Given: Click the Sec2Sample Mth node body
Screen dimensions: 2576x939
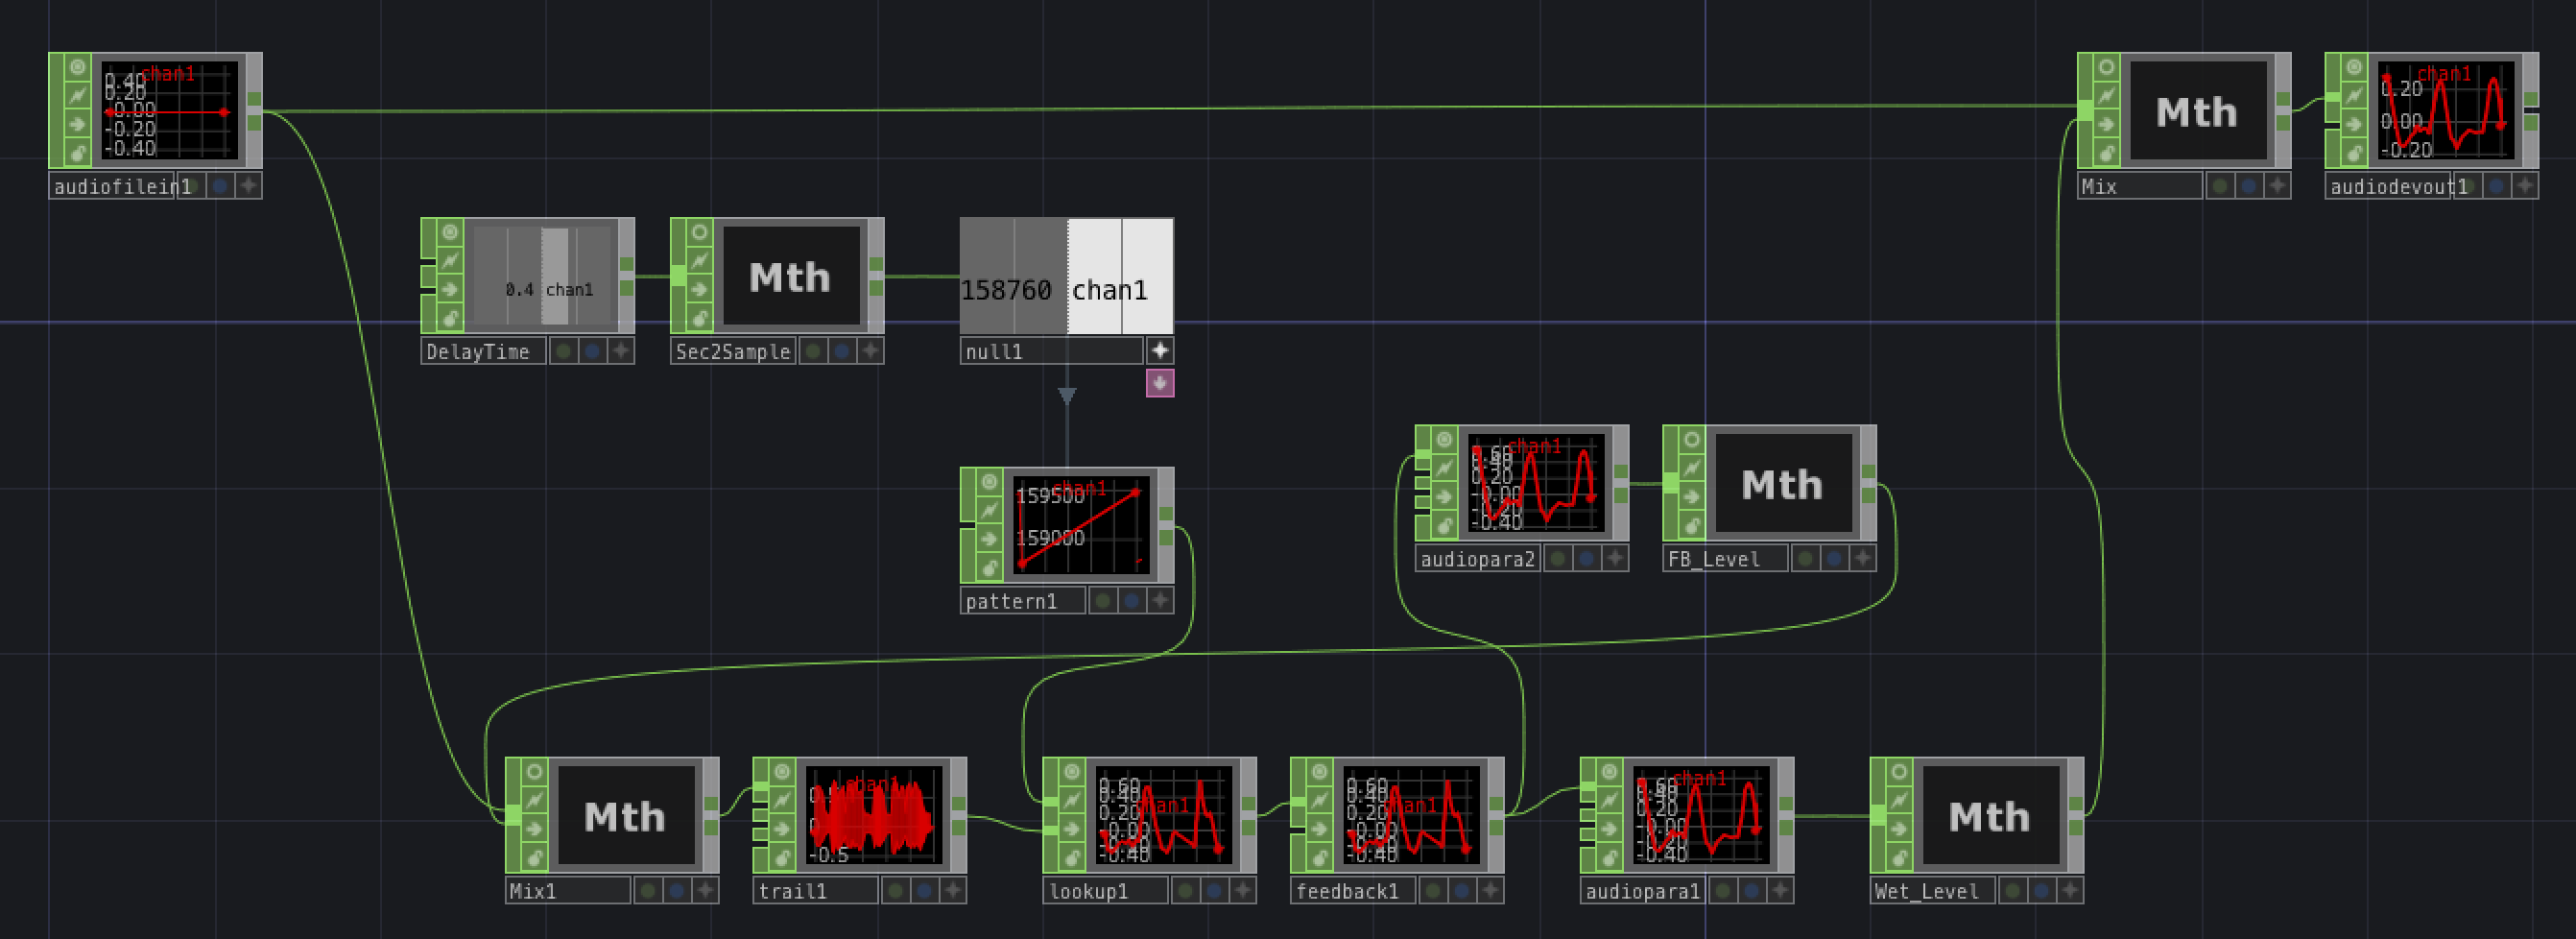Looking at the screenshot, I should (791, 276).
